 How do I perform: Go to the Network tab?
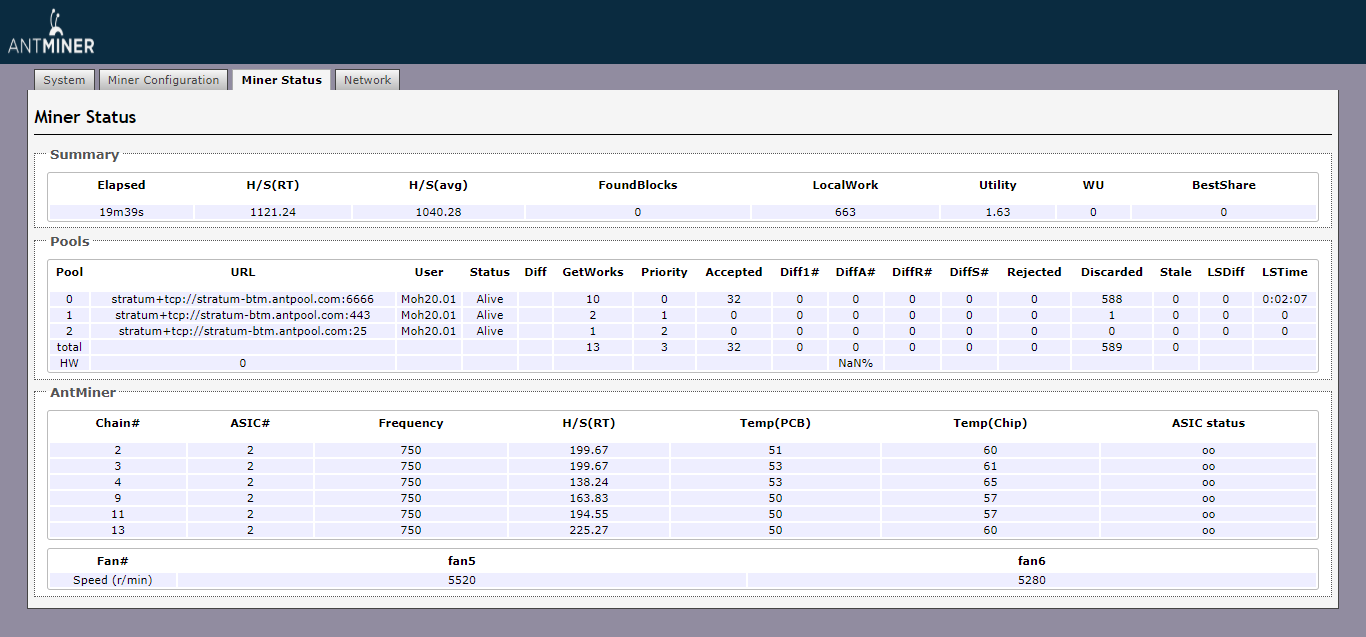pos(367,80)
